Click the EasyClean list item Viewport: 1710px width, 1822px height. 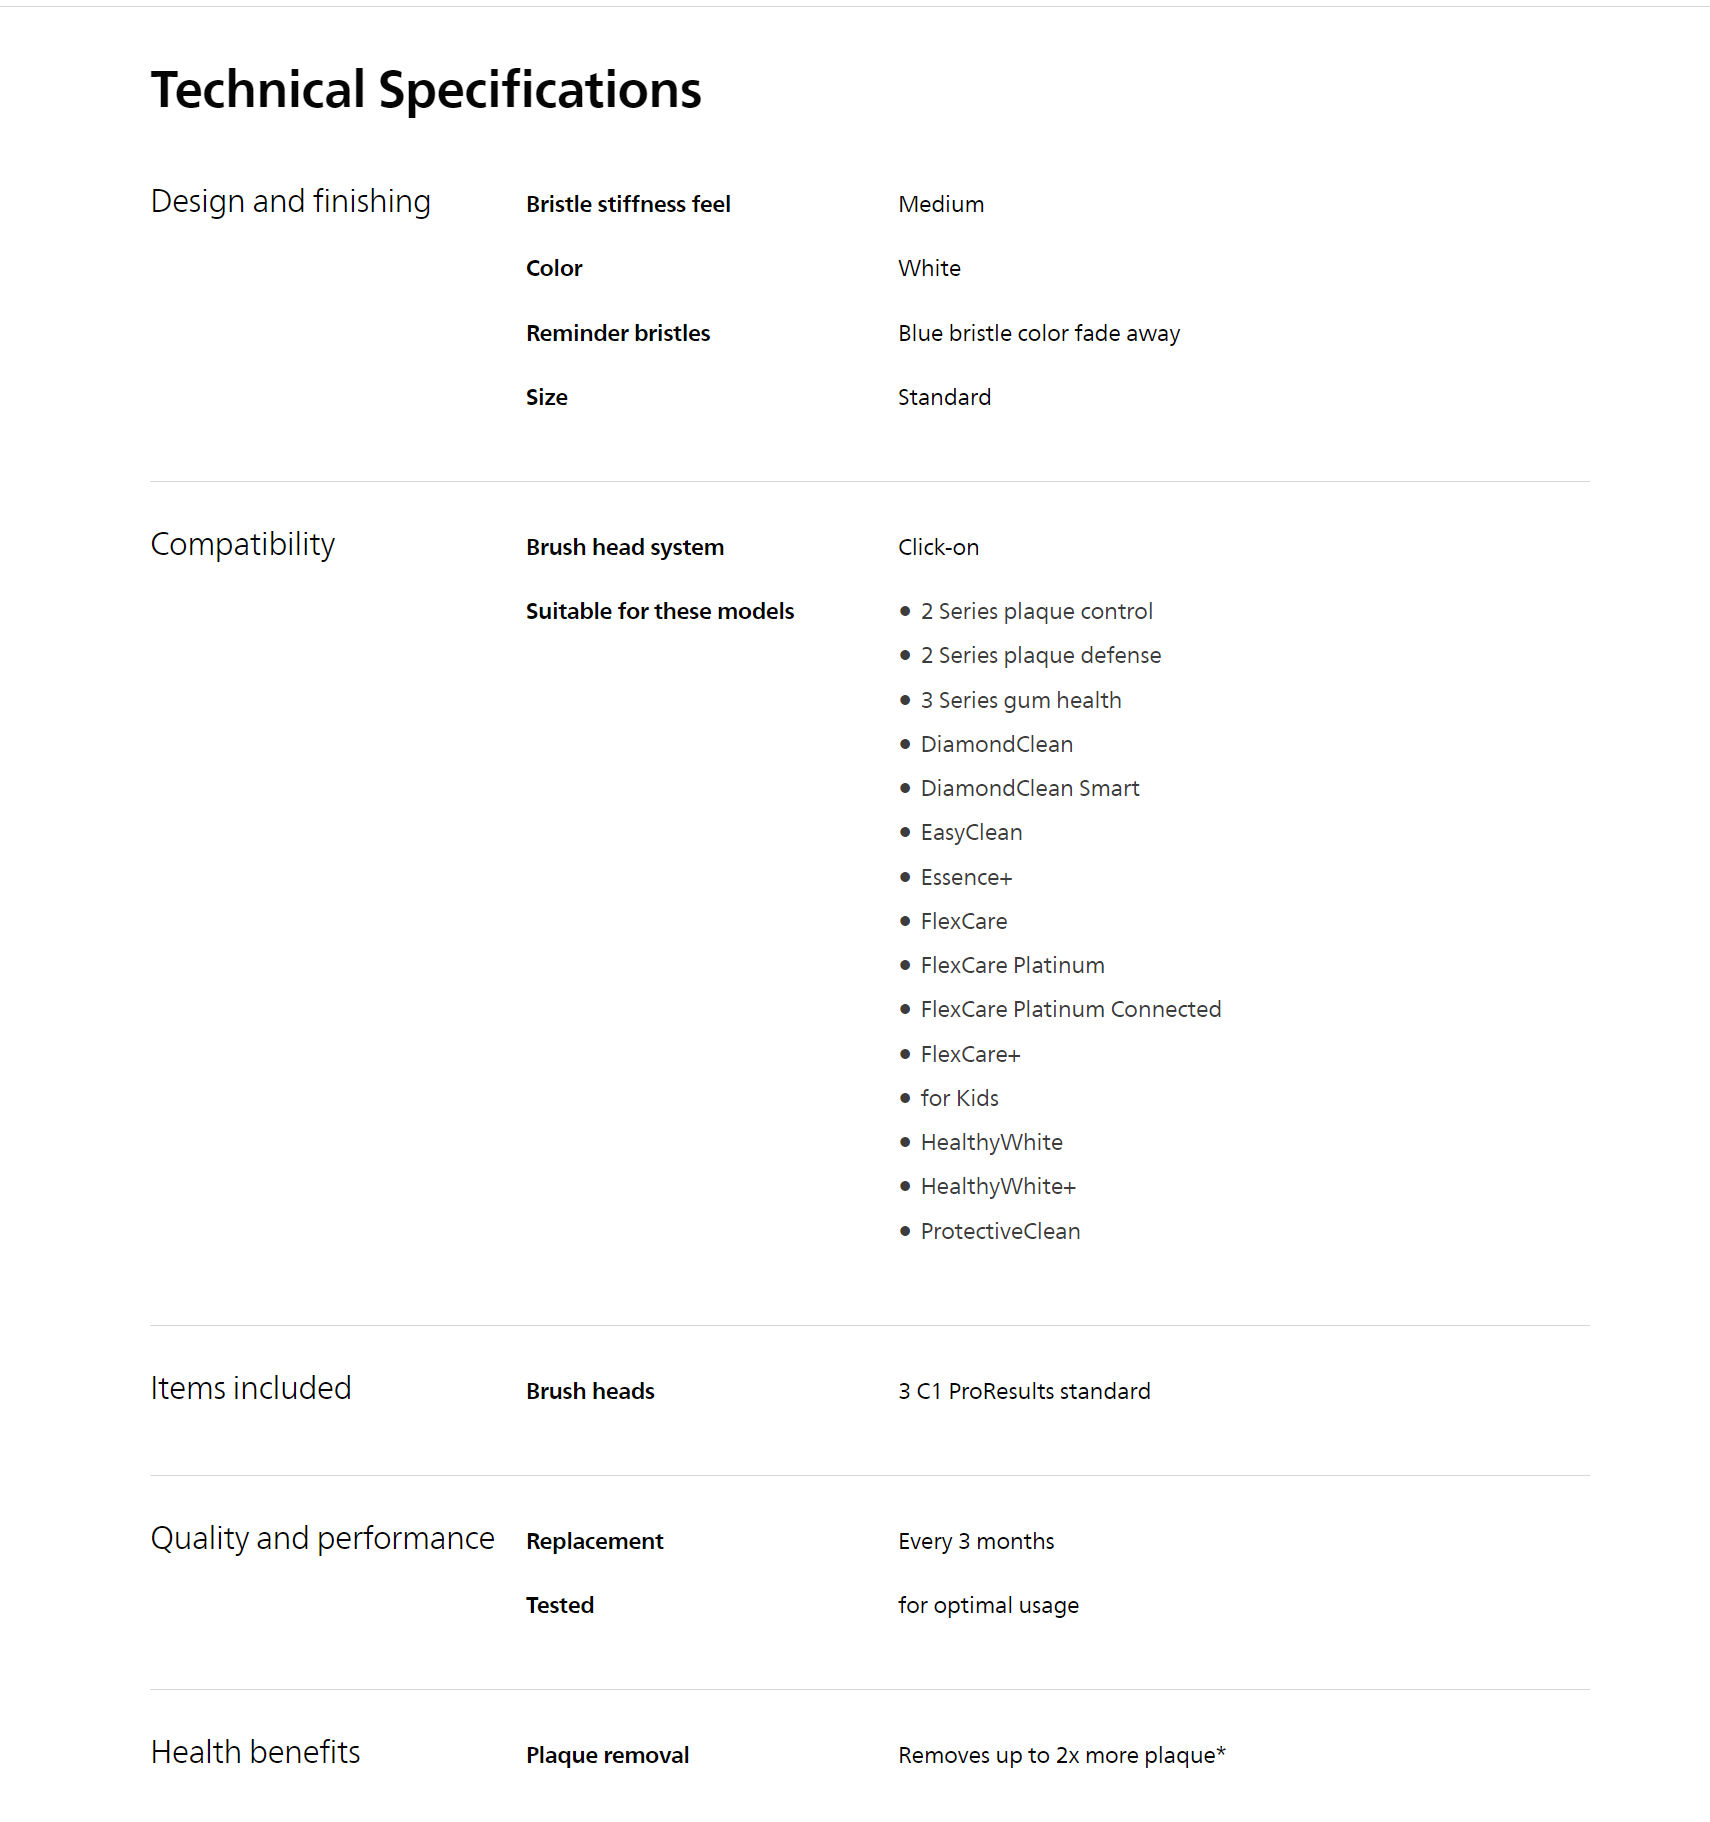[971, 832]
